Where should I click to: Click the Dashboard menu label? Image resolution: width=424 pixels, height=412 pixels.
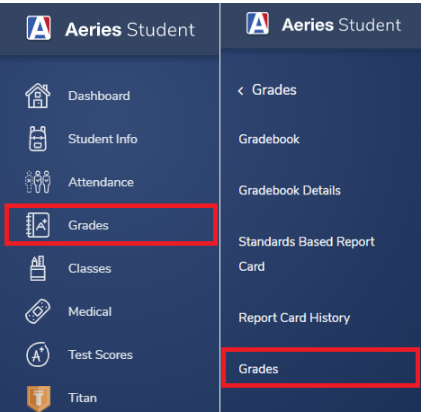[x=99, y=96]
